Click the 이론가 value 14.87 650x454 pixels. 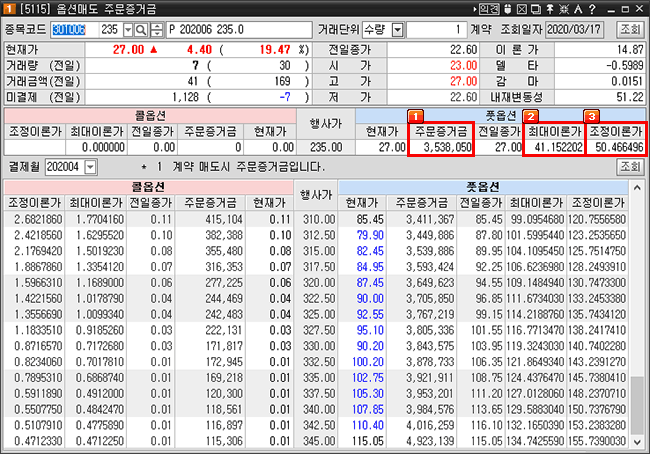point(630,50)
